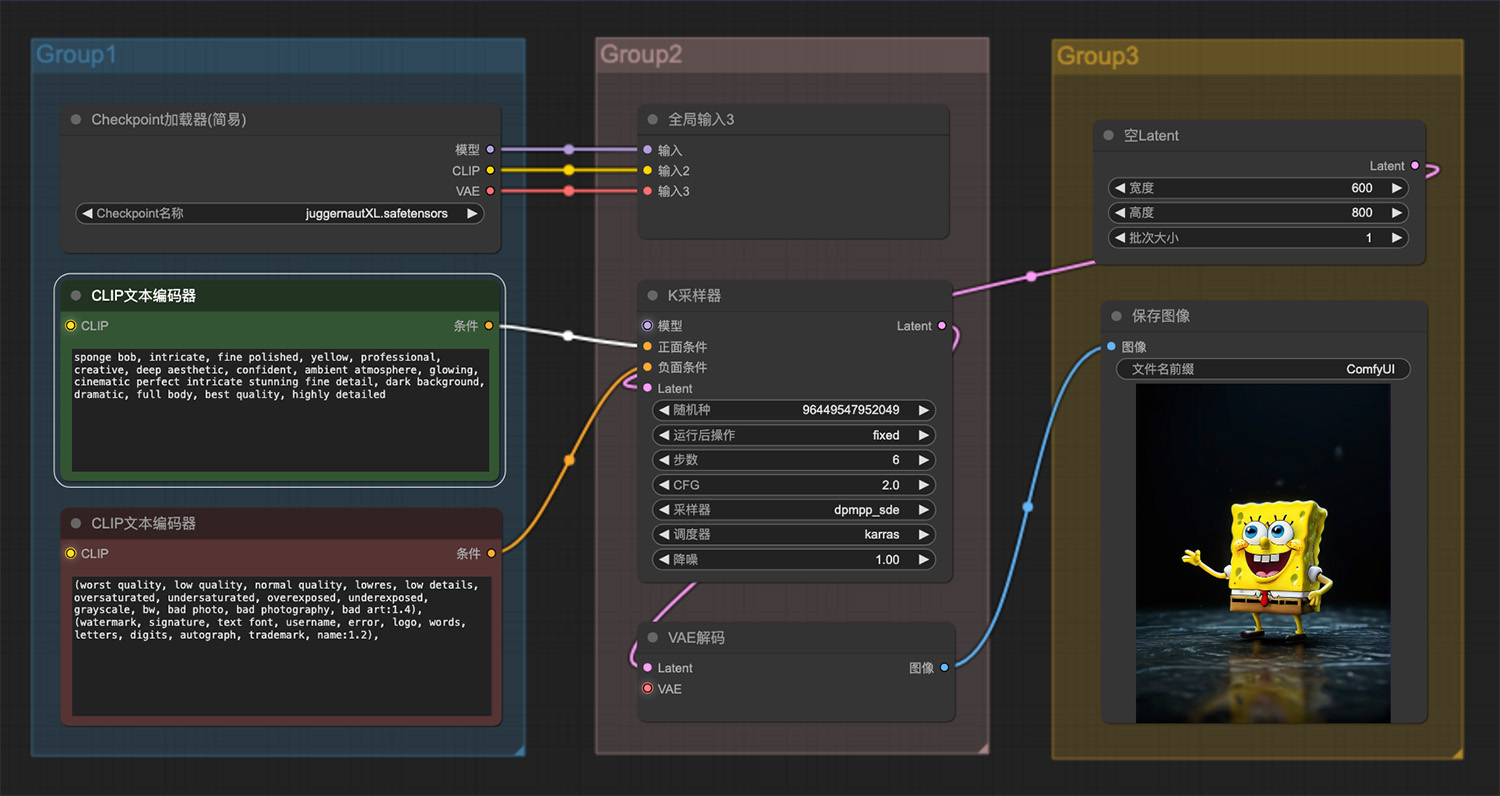Collapse the Checkpoint加载器(简易) node via its dot
Viewport: 1500px width, 796px height.
click(76, 120)
